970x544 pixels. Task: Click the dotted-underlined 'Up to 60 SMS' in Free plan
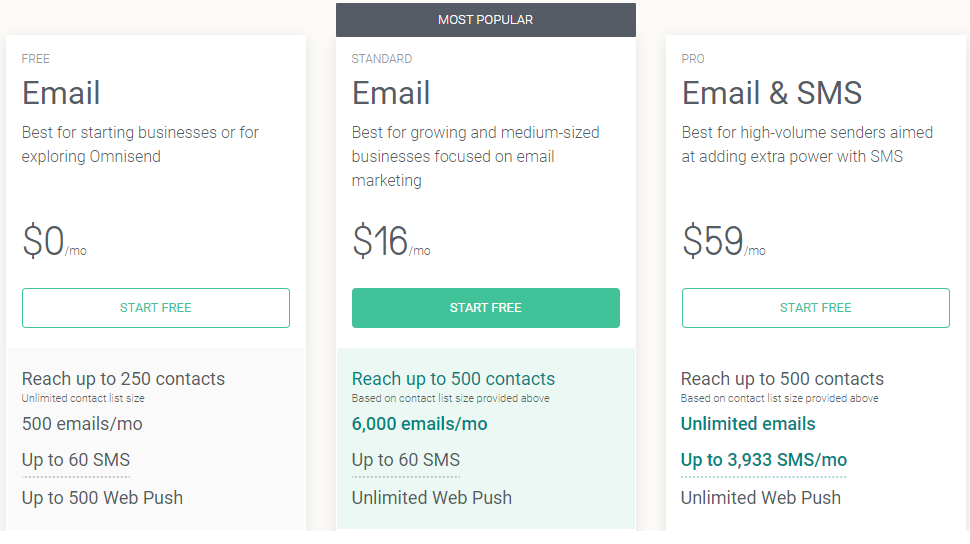[76, 460]
